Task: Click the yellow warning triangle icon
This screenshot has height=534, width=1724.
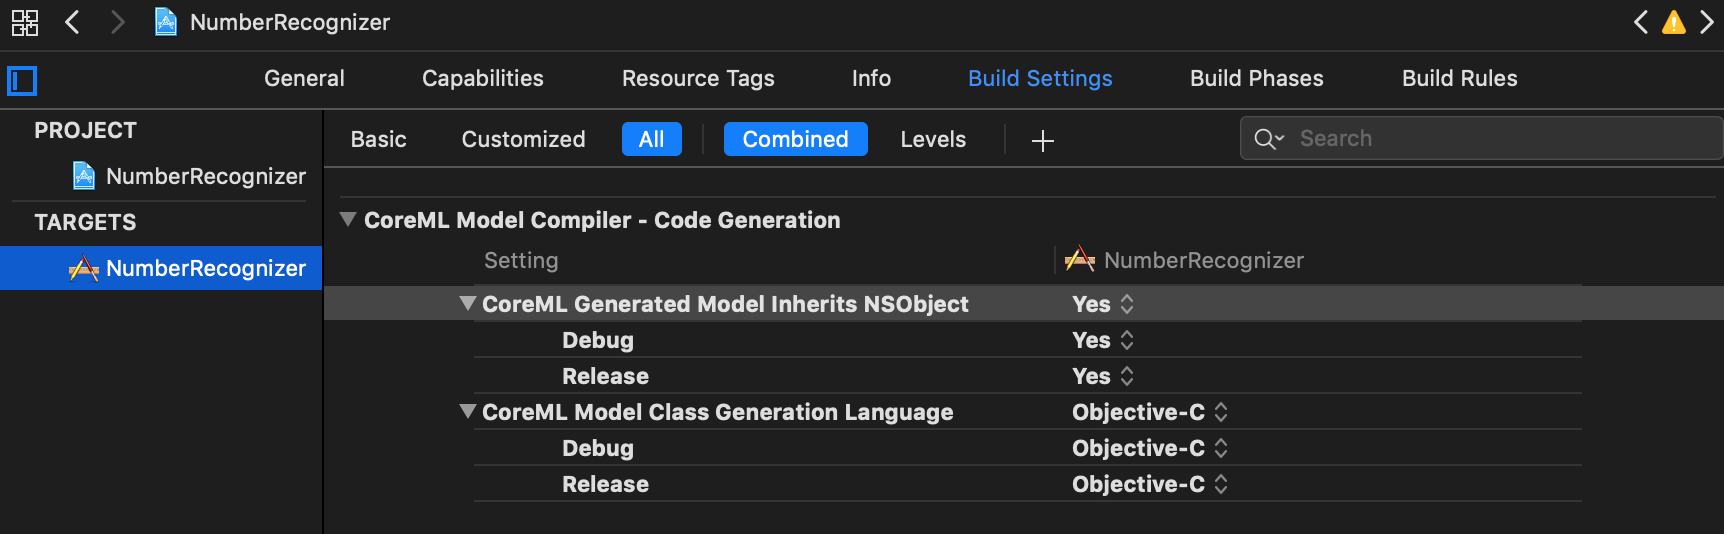Action: pos(1673,22)
